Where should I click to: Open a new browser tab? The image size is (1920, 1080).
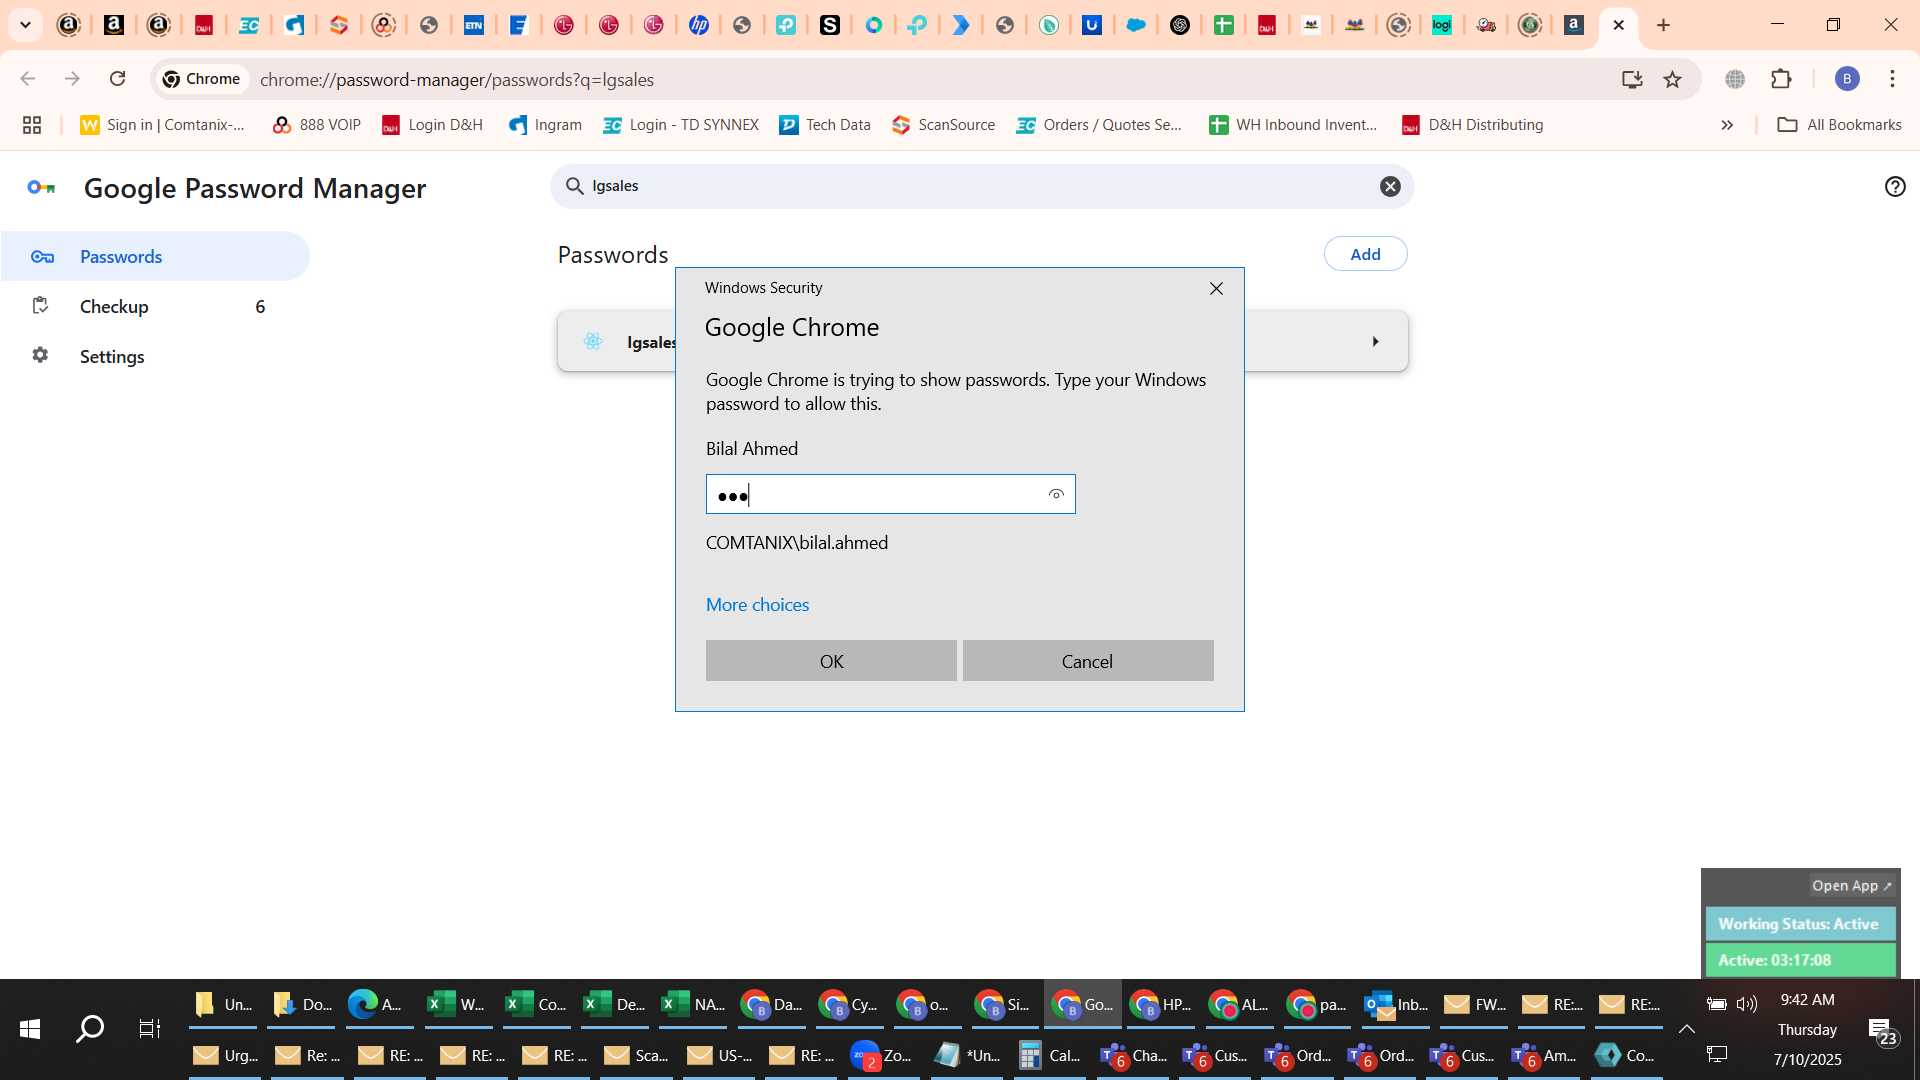1663,25
